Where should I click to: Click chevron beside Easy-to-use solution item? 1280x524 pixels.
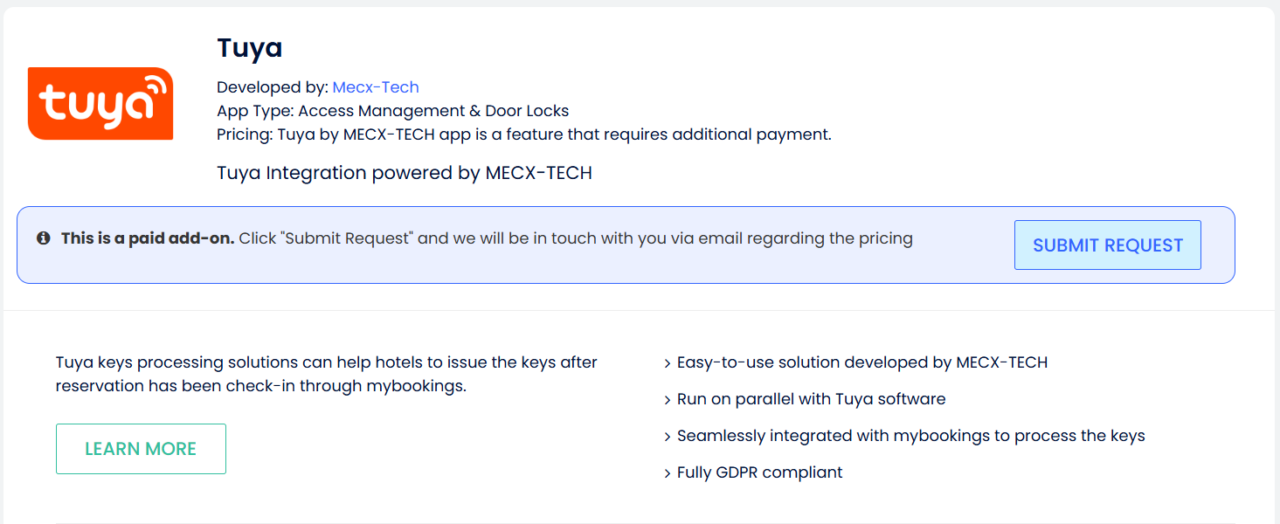667,364
